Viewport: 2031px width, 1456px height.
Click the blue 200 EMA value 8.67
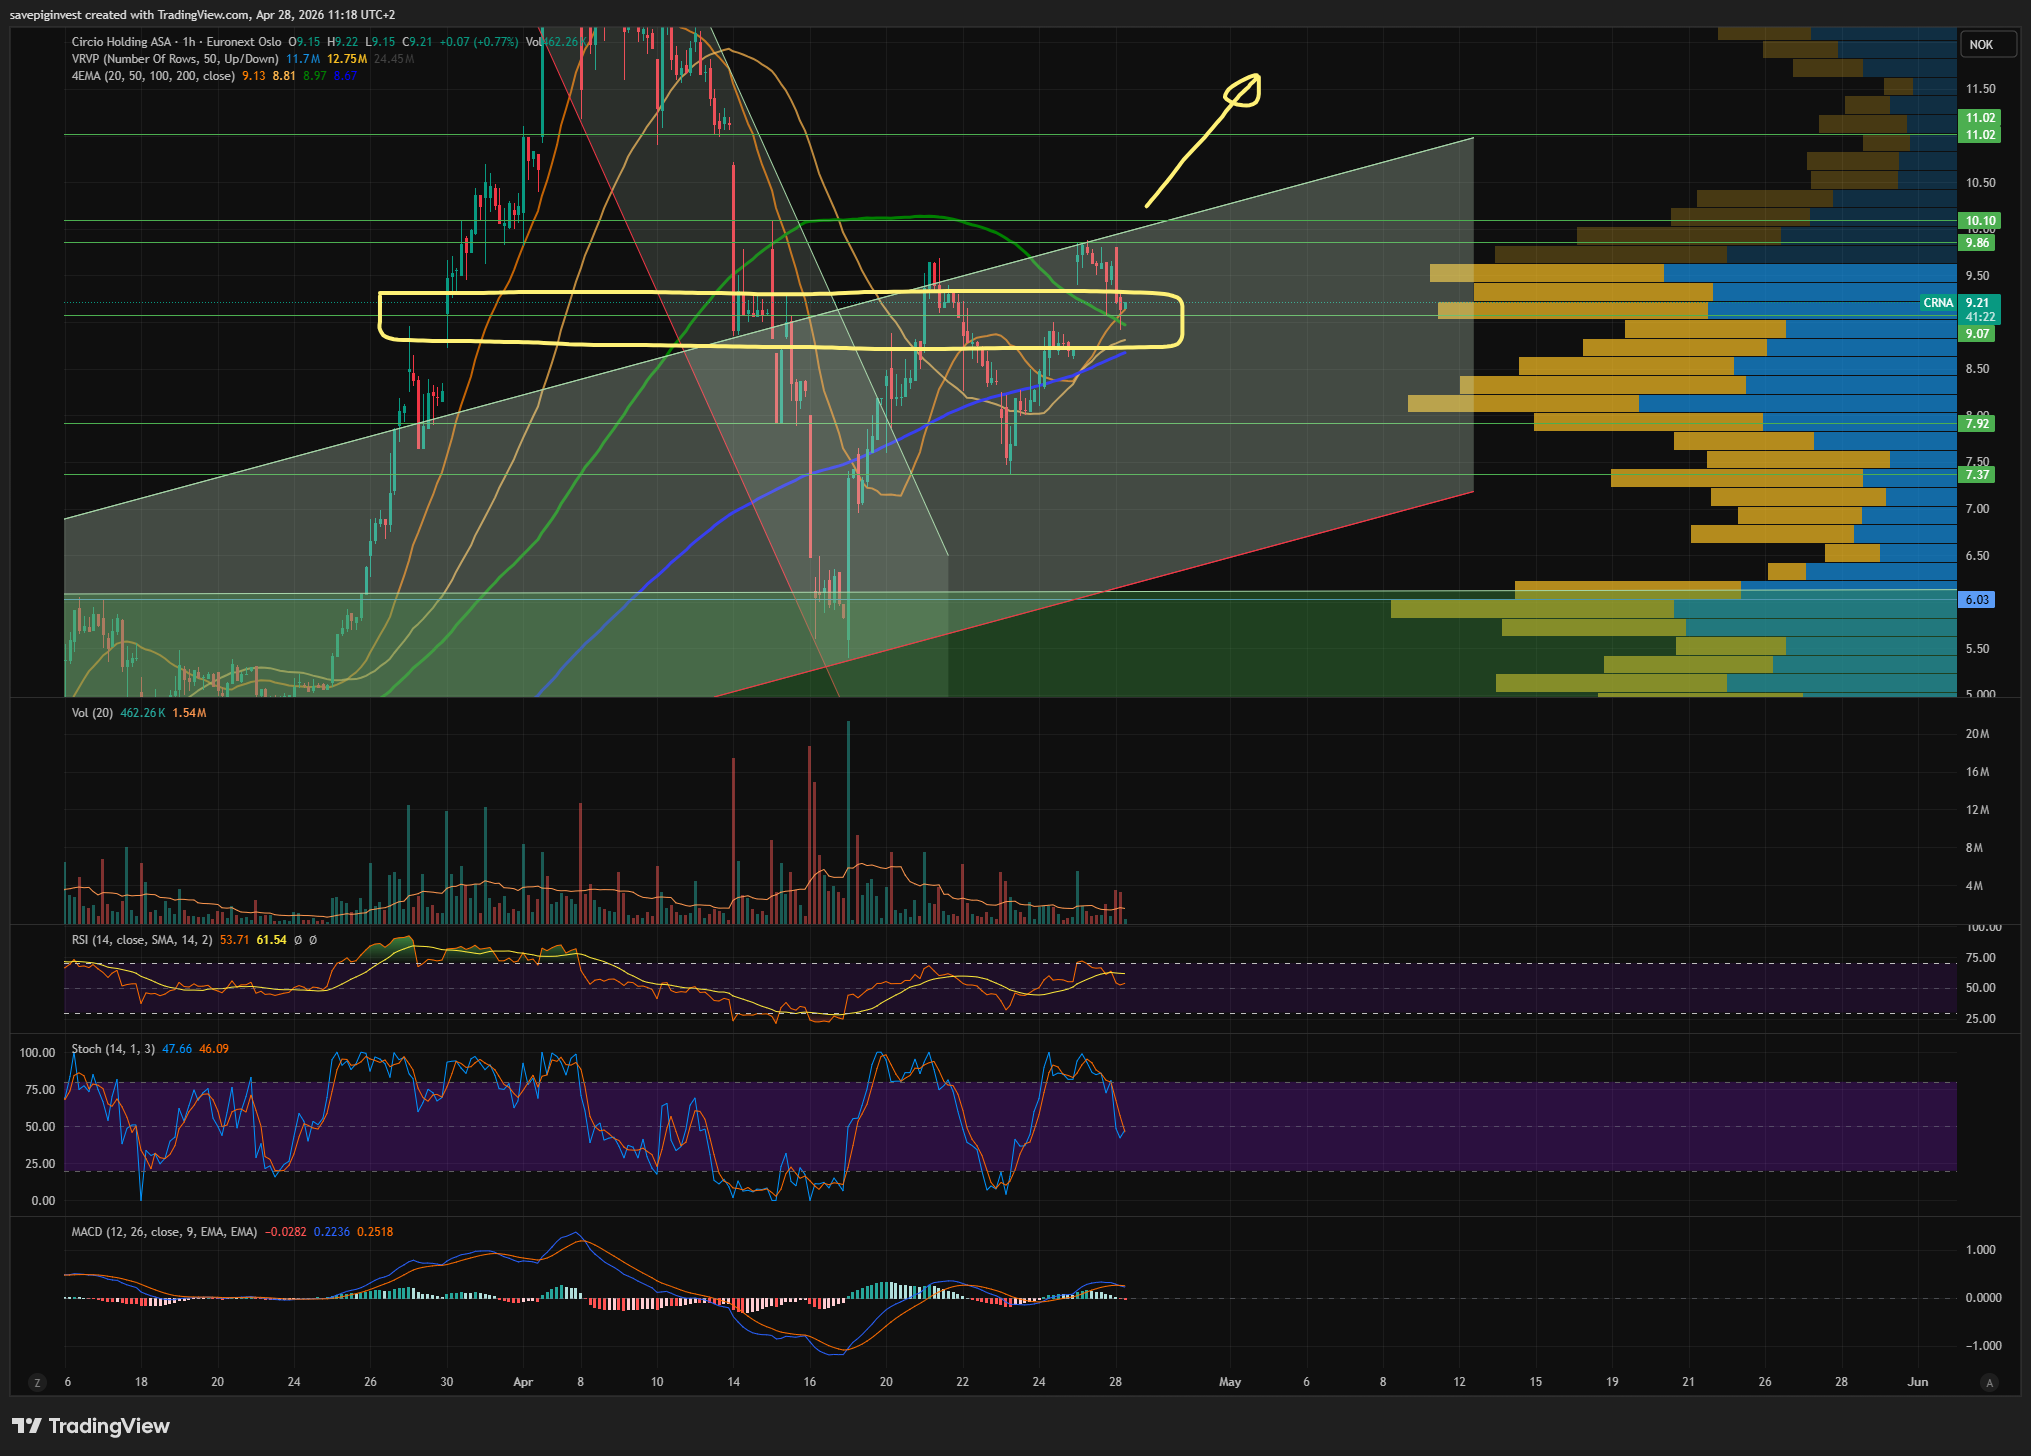pyautogui.click(x=345, y=76)
